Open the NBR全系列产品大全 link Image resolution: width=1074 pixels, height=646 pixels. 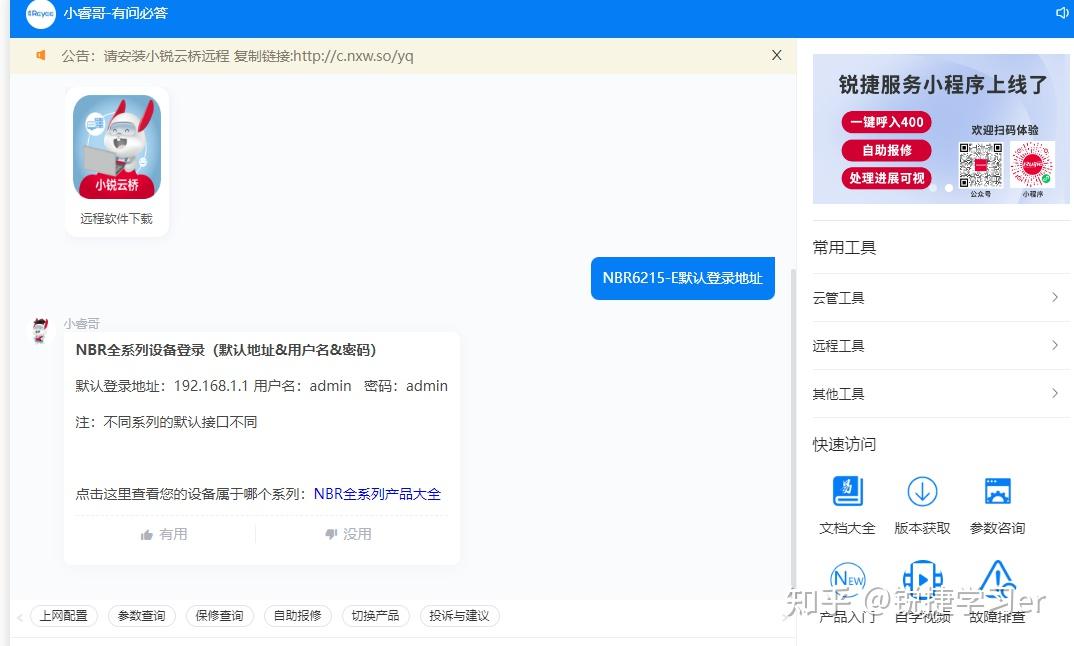point(377,494)
